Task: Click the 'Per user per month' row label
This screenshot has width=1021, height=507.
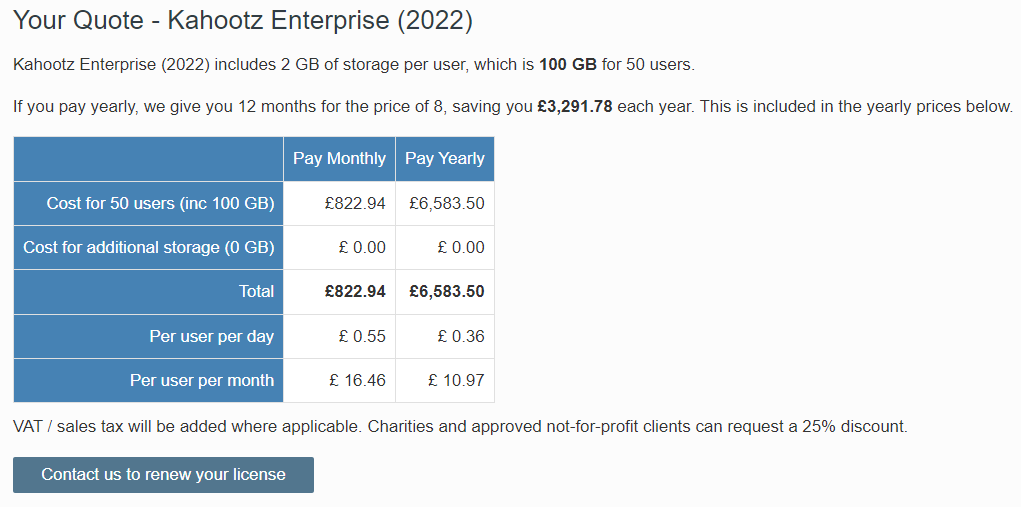Action: [x=201, y=380]
